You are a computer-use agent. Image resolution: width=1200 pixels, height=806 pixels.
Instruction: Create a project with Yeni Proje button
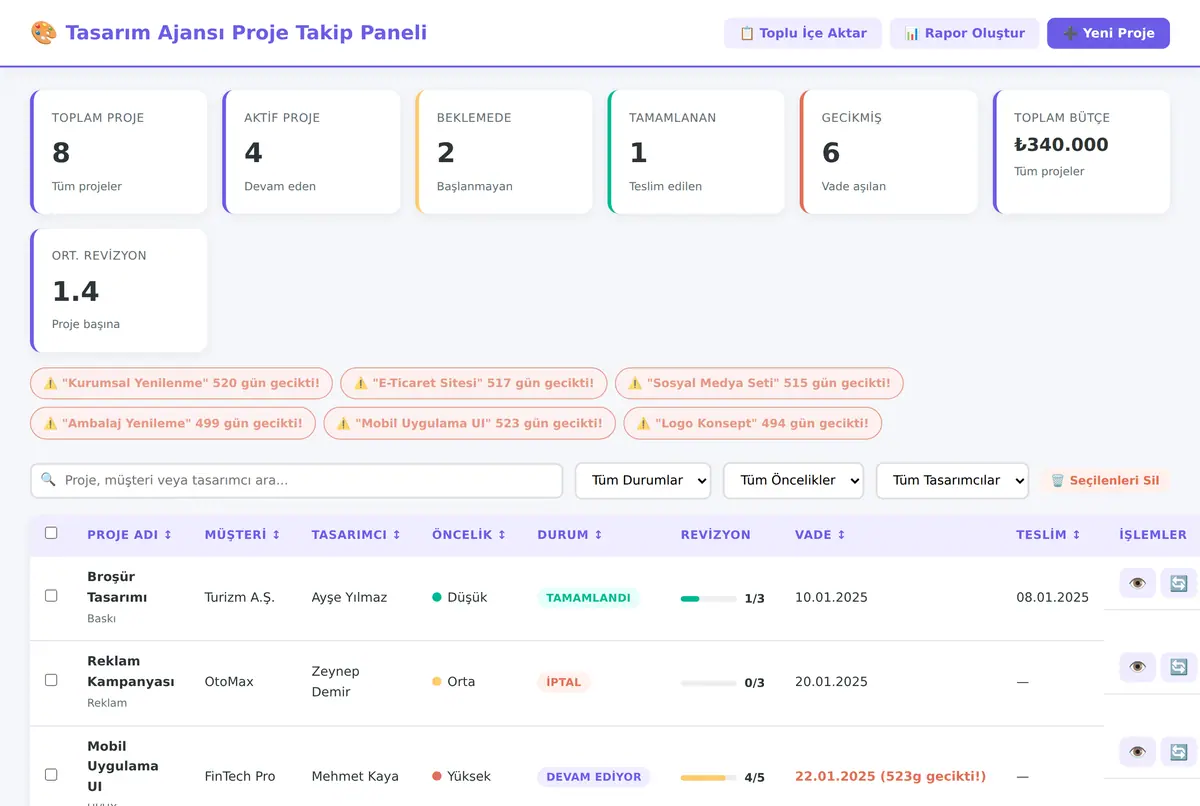(x=1108, y=33)
